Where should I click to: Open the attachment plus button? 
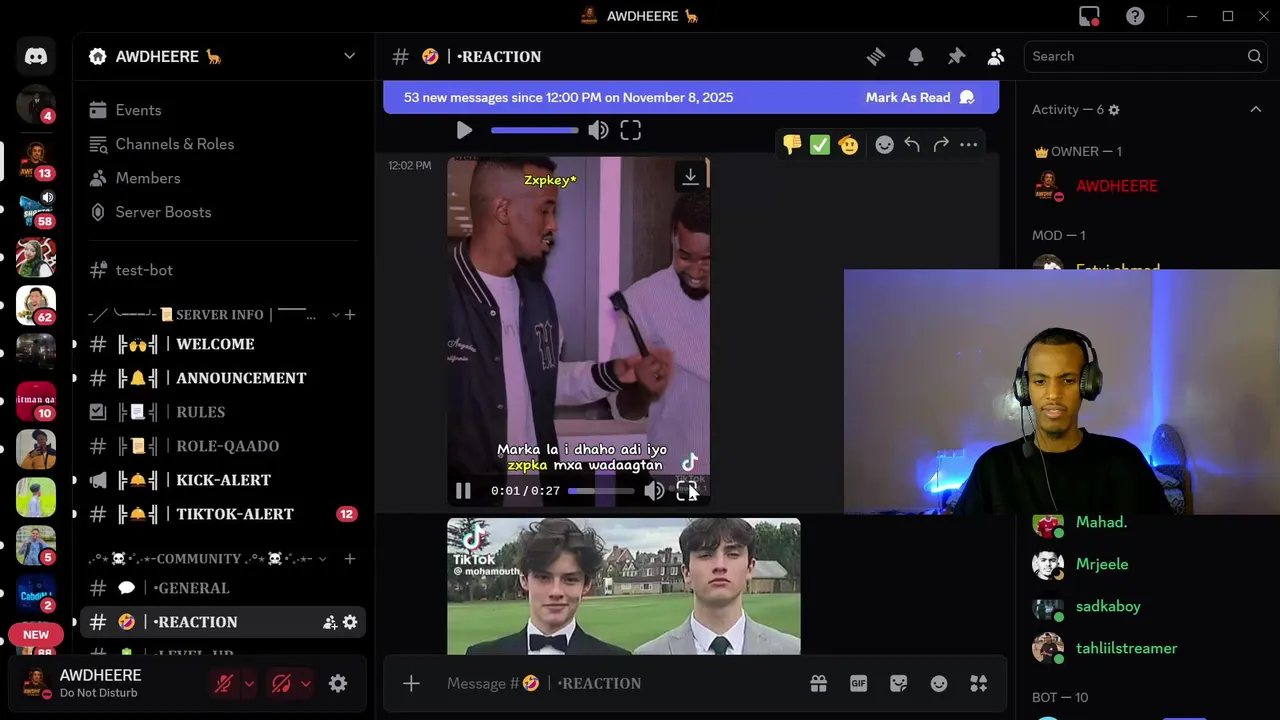pos(411,683)
